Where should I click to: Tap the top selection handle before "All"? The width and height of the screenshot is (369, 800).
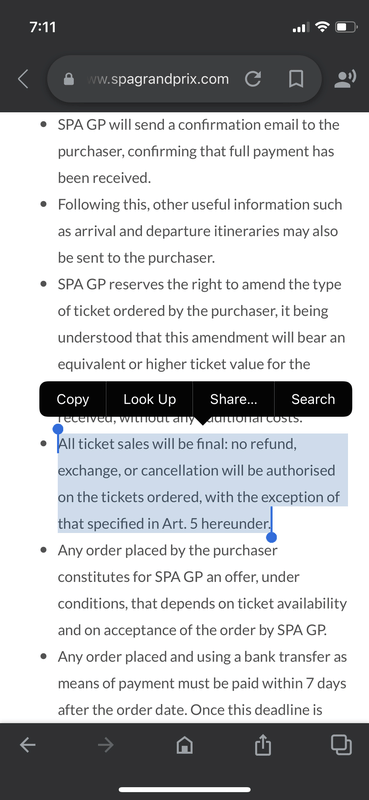58,429
